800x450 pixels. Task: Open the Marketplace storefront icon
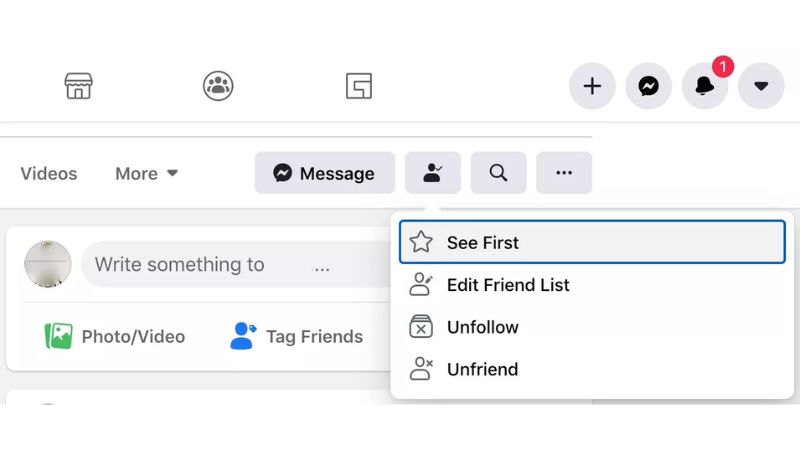(79, 86)
